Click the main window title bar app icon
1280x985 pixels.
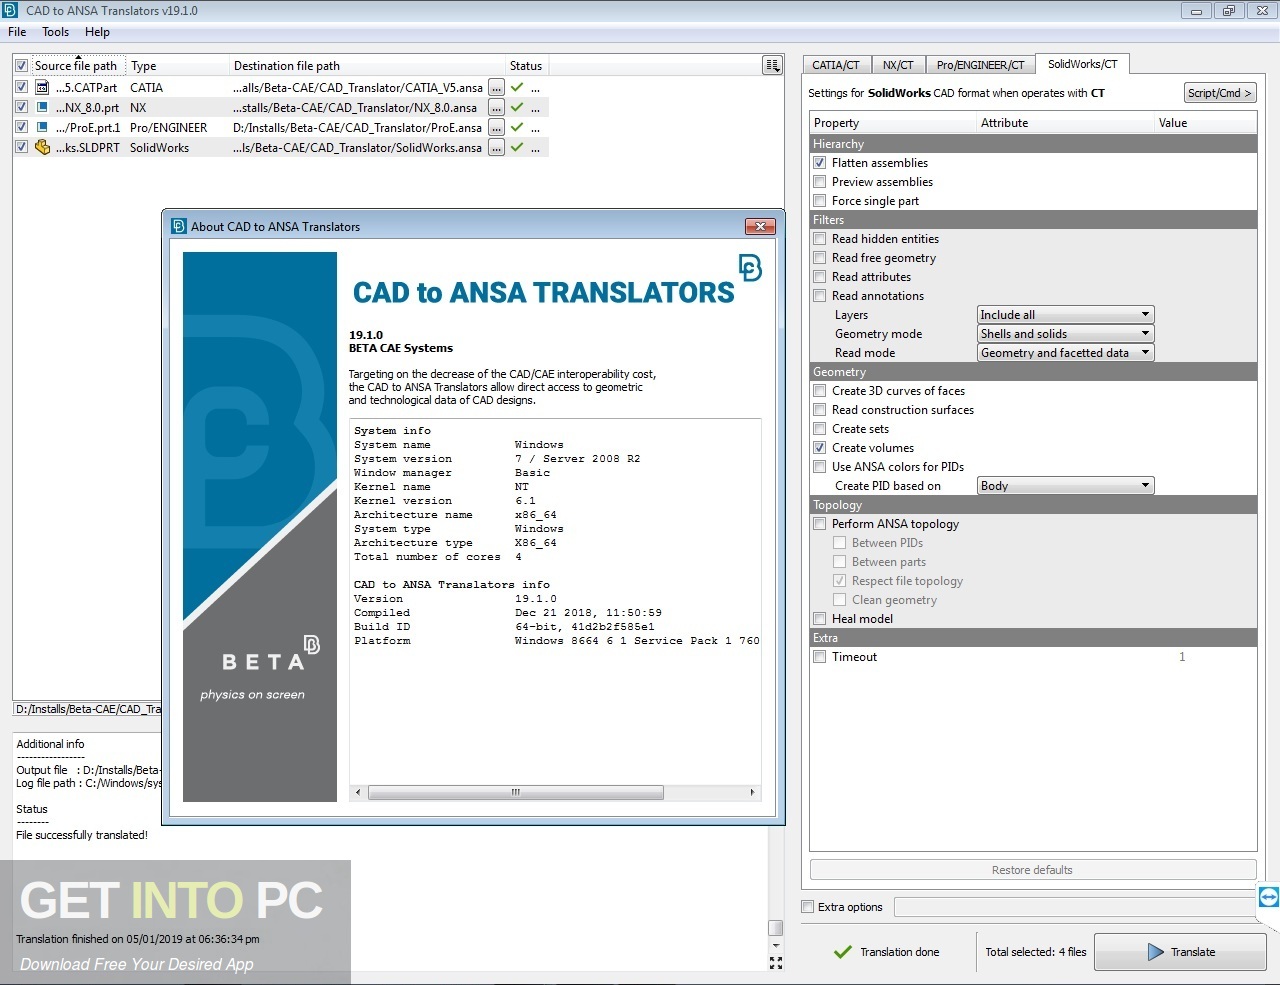tap(12, 10)
